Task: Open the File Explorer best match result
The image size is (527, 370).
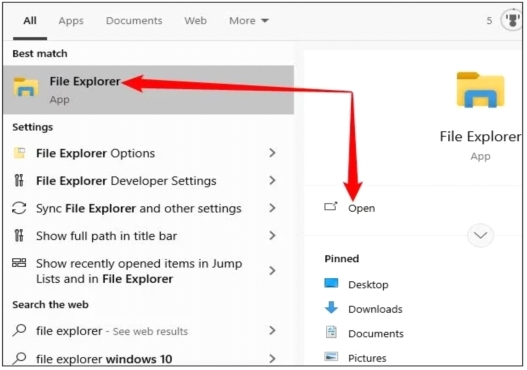Action: coord(148,90)
